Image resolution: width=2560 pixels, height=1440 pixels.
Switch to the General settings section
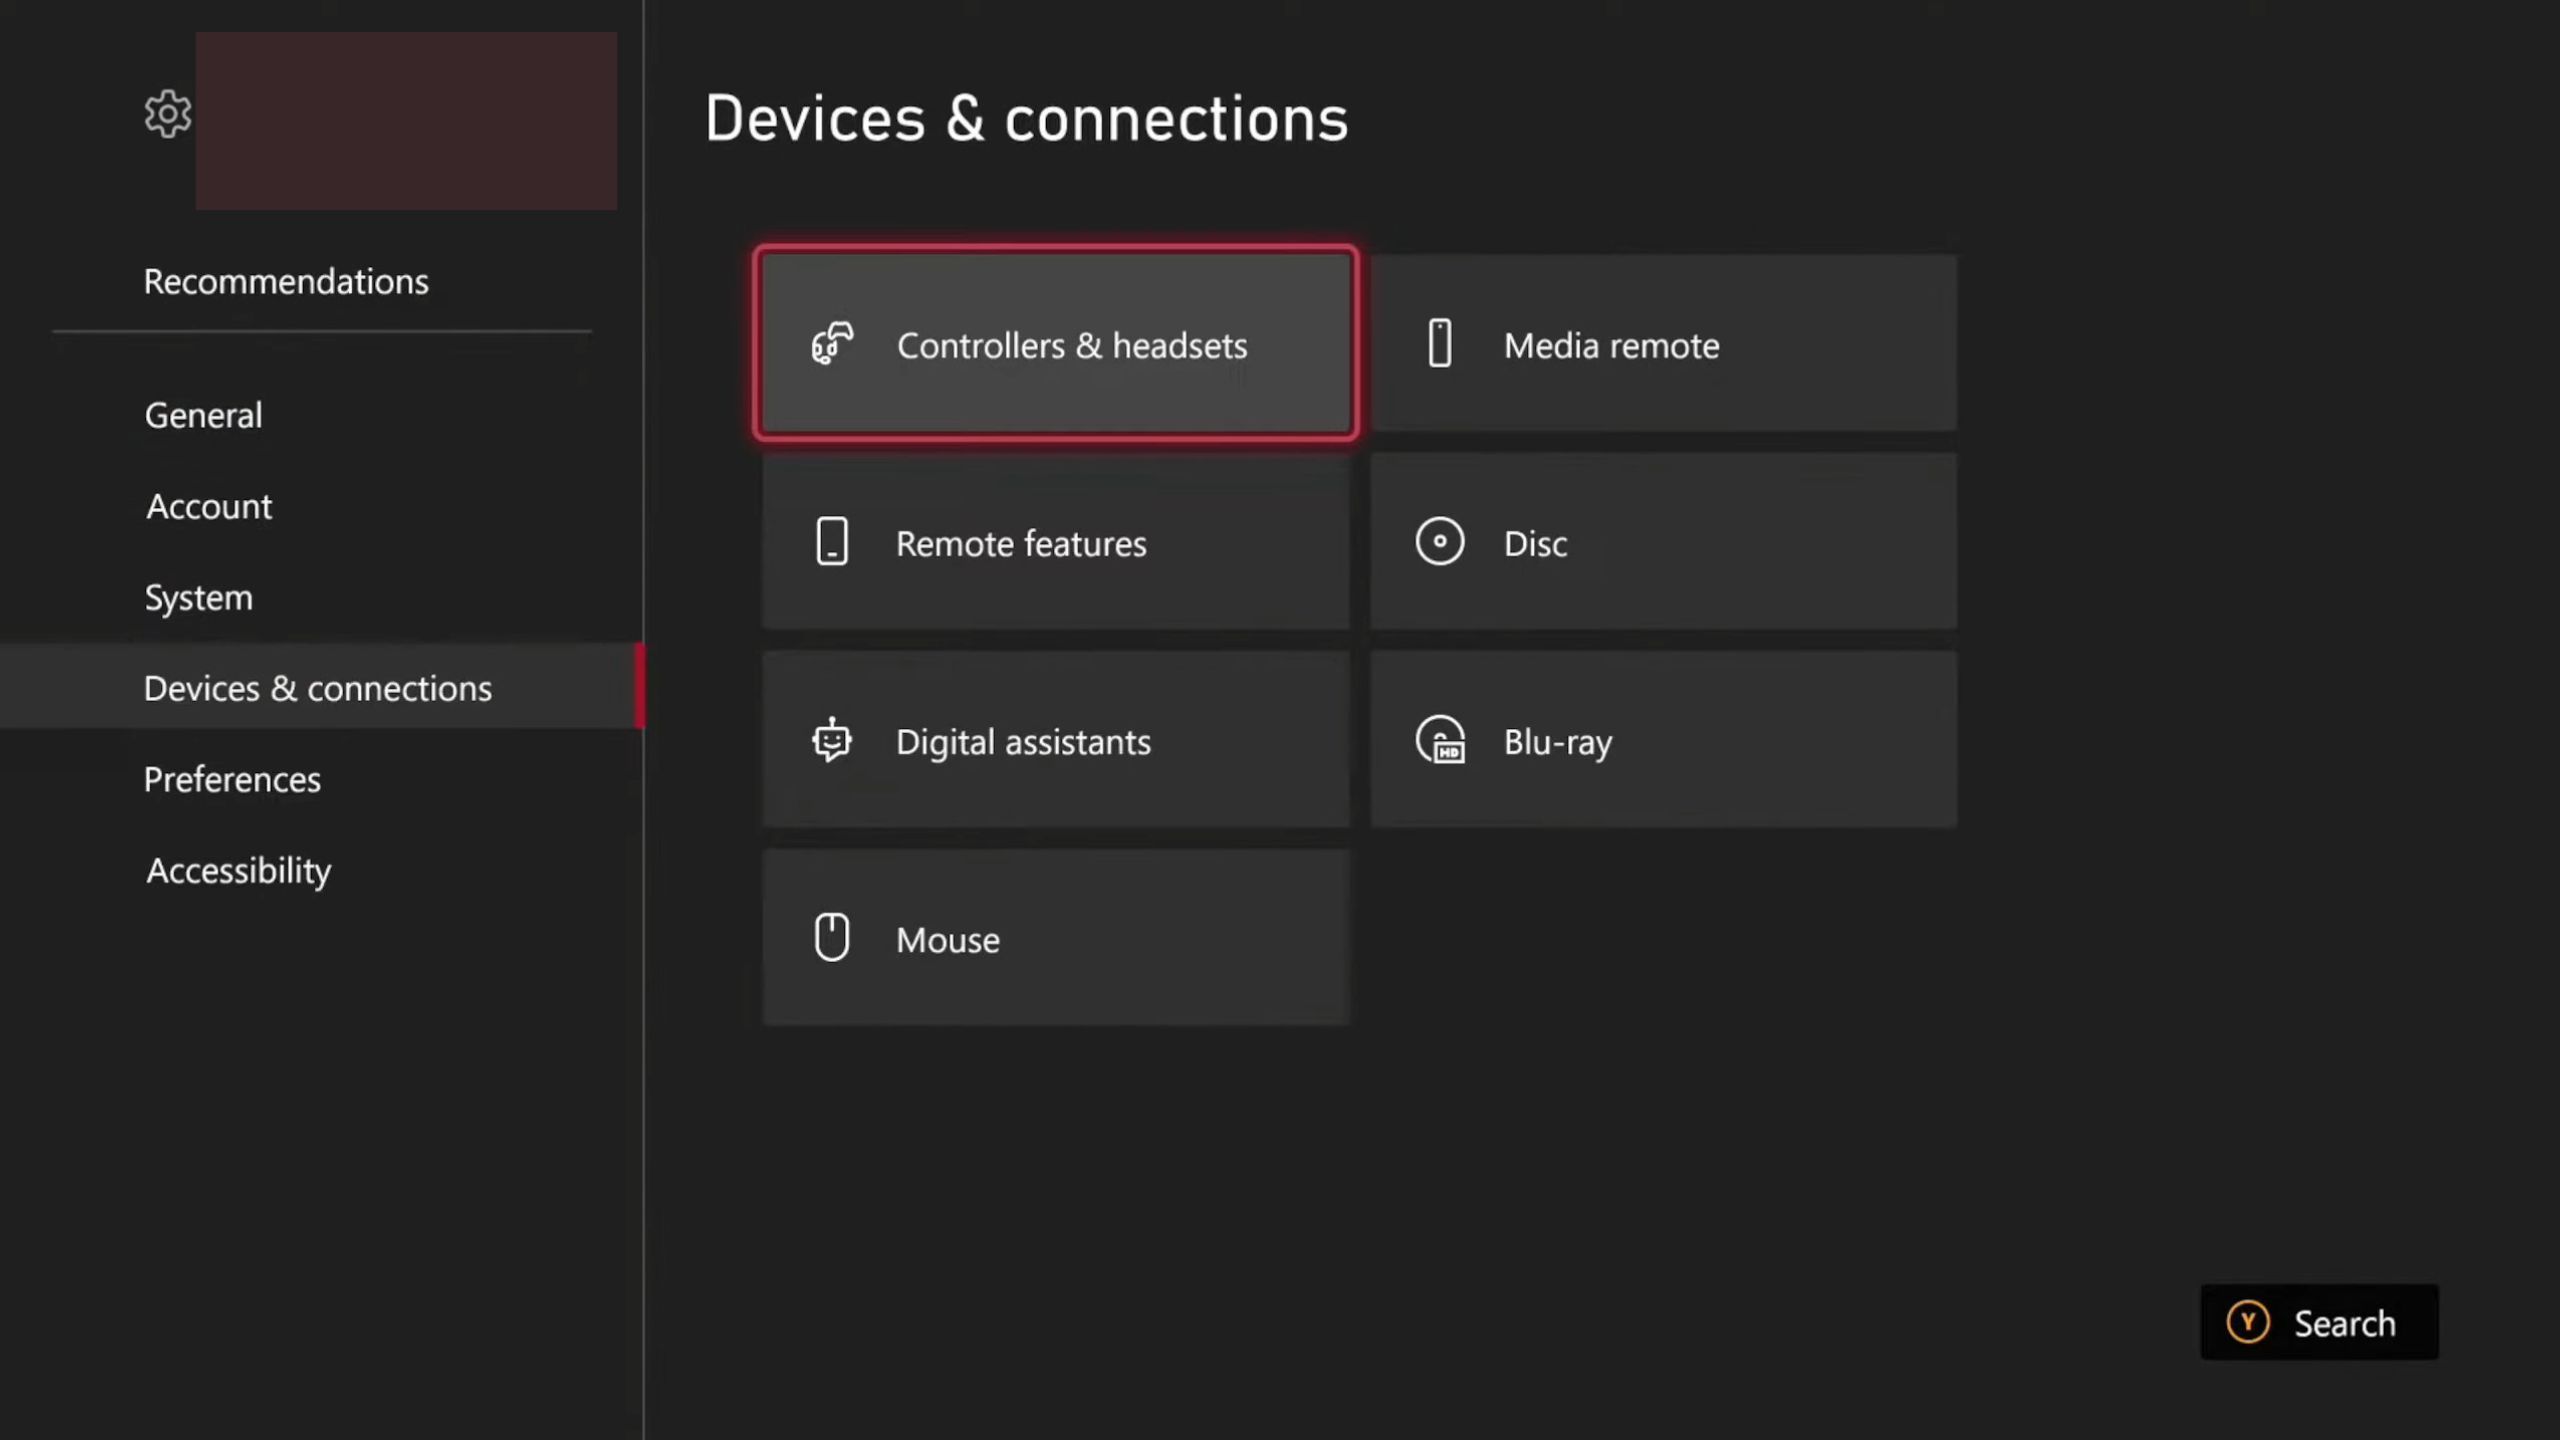pyautogui.click(x=203, y=414)
